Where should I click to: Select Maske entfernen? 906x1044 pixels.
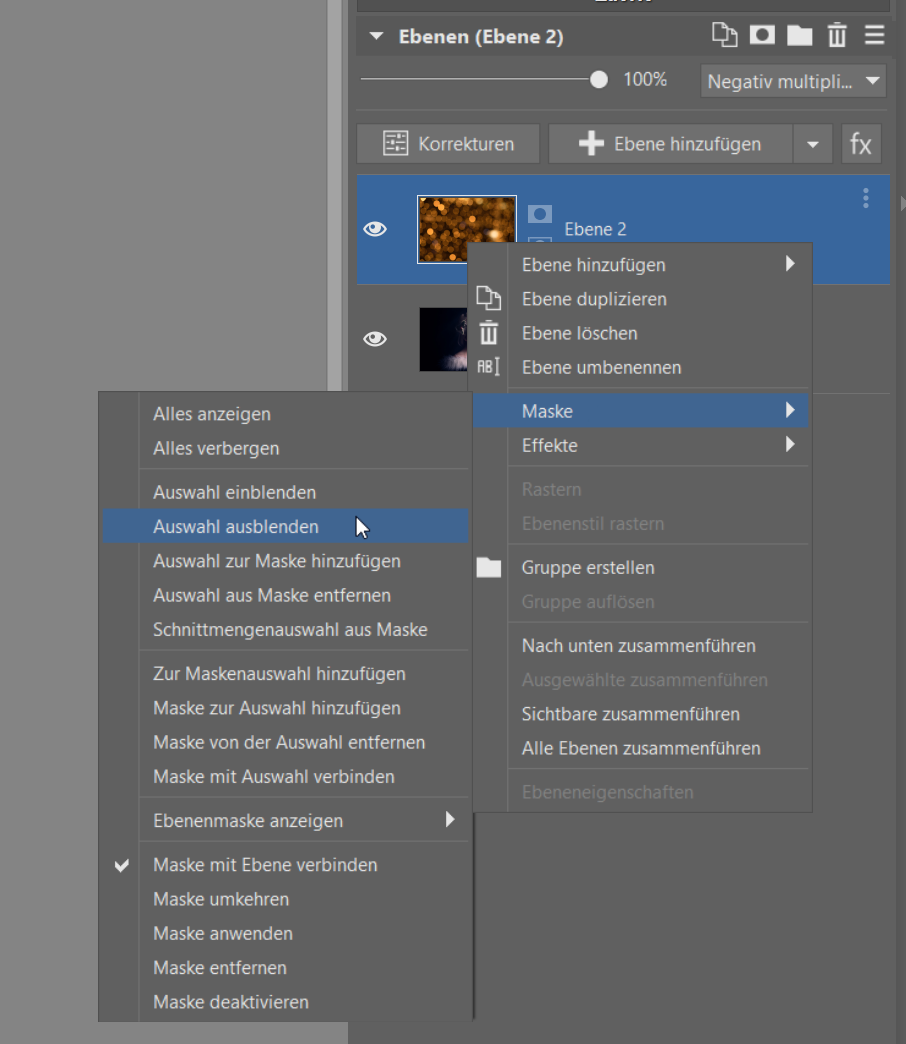point(286,967)
